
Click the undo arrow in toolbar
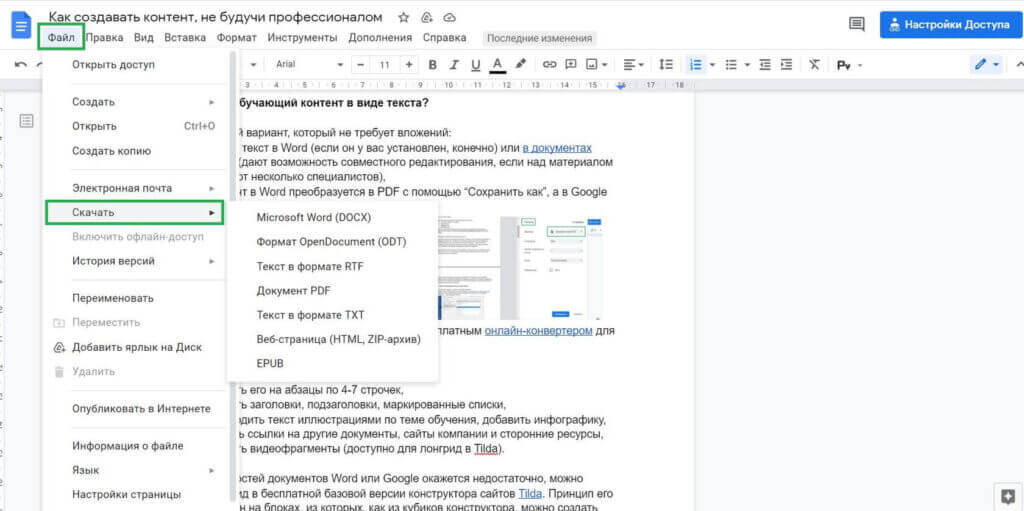tap(21, 65)
